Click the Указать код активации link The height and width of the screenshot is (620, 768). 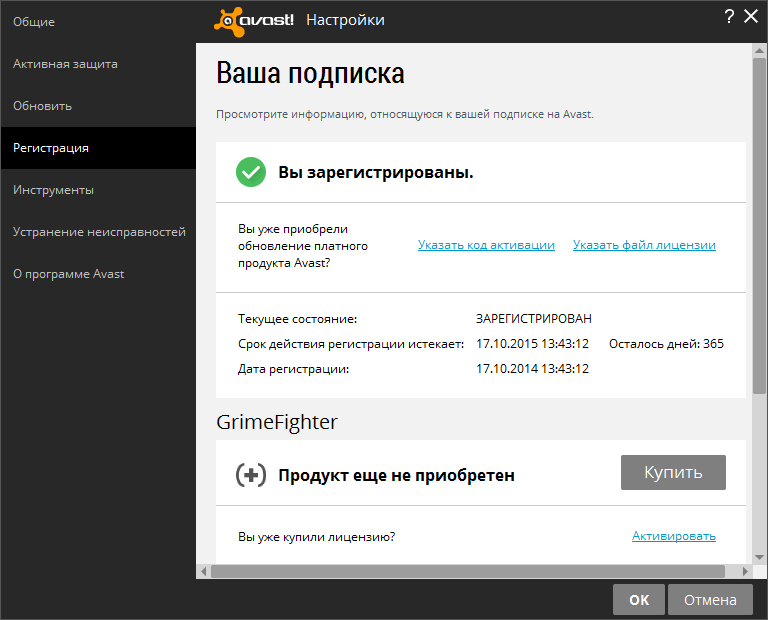click(486, 245)
